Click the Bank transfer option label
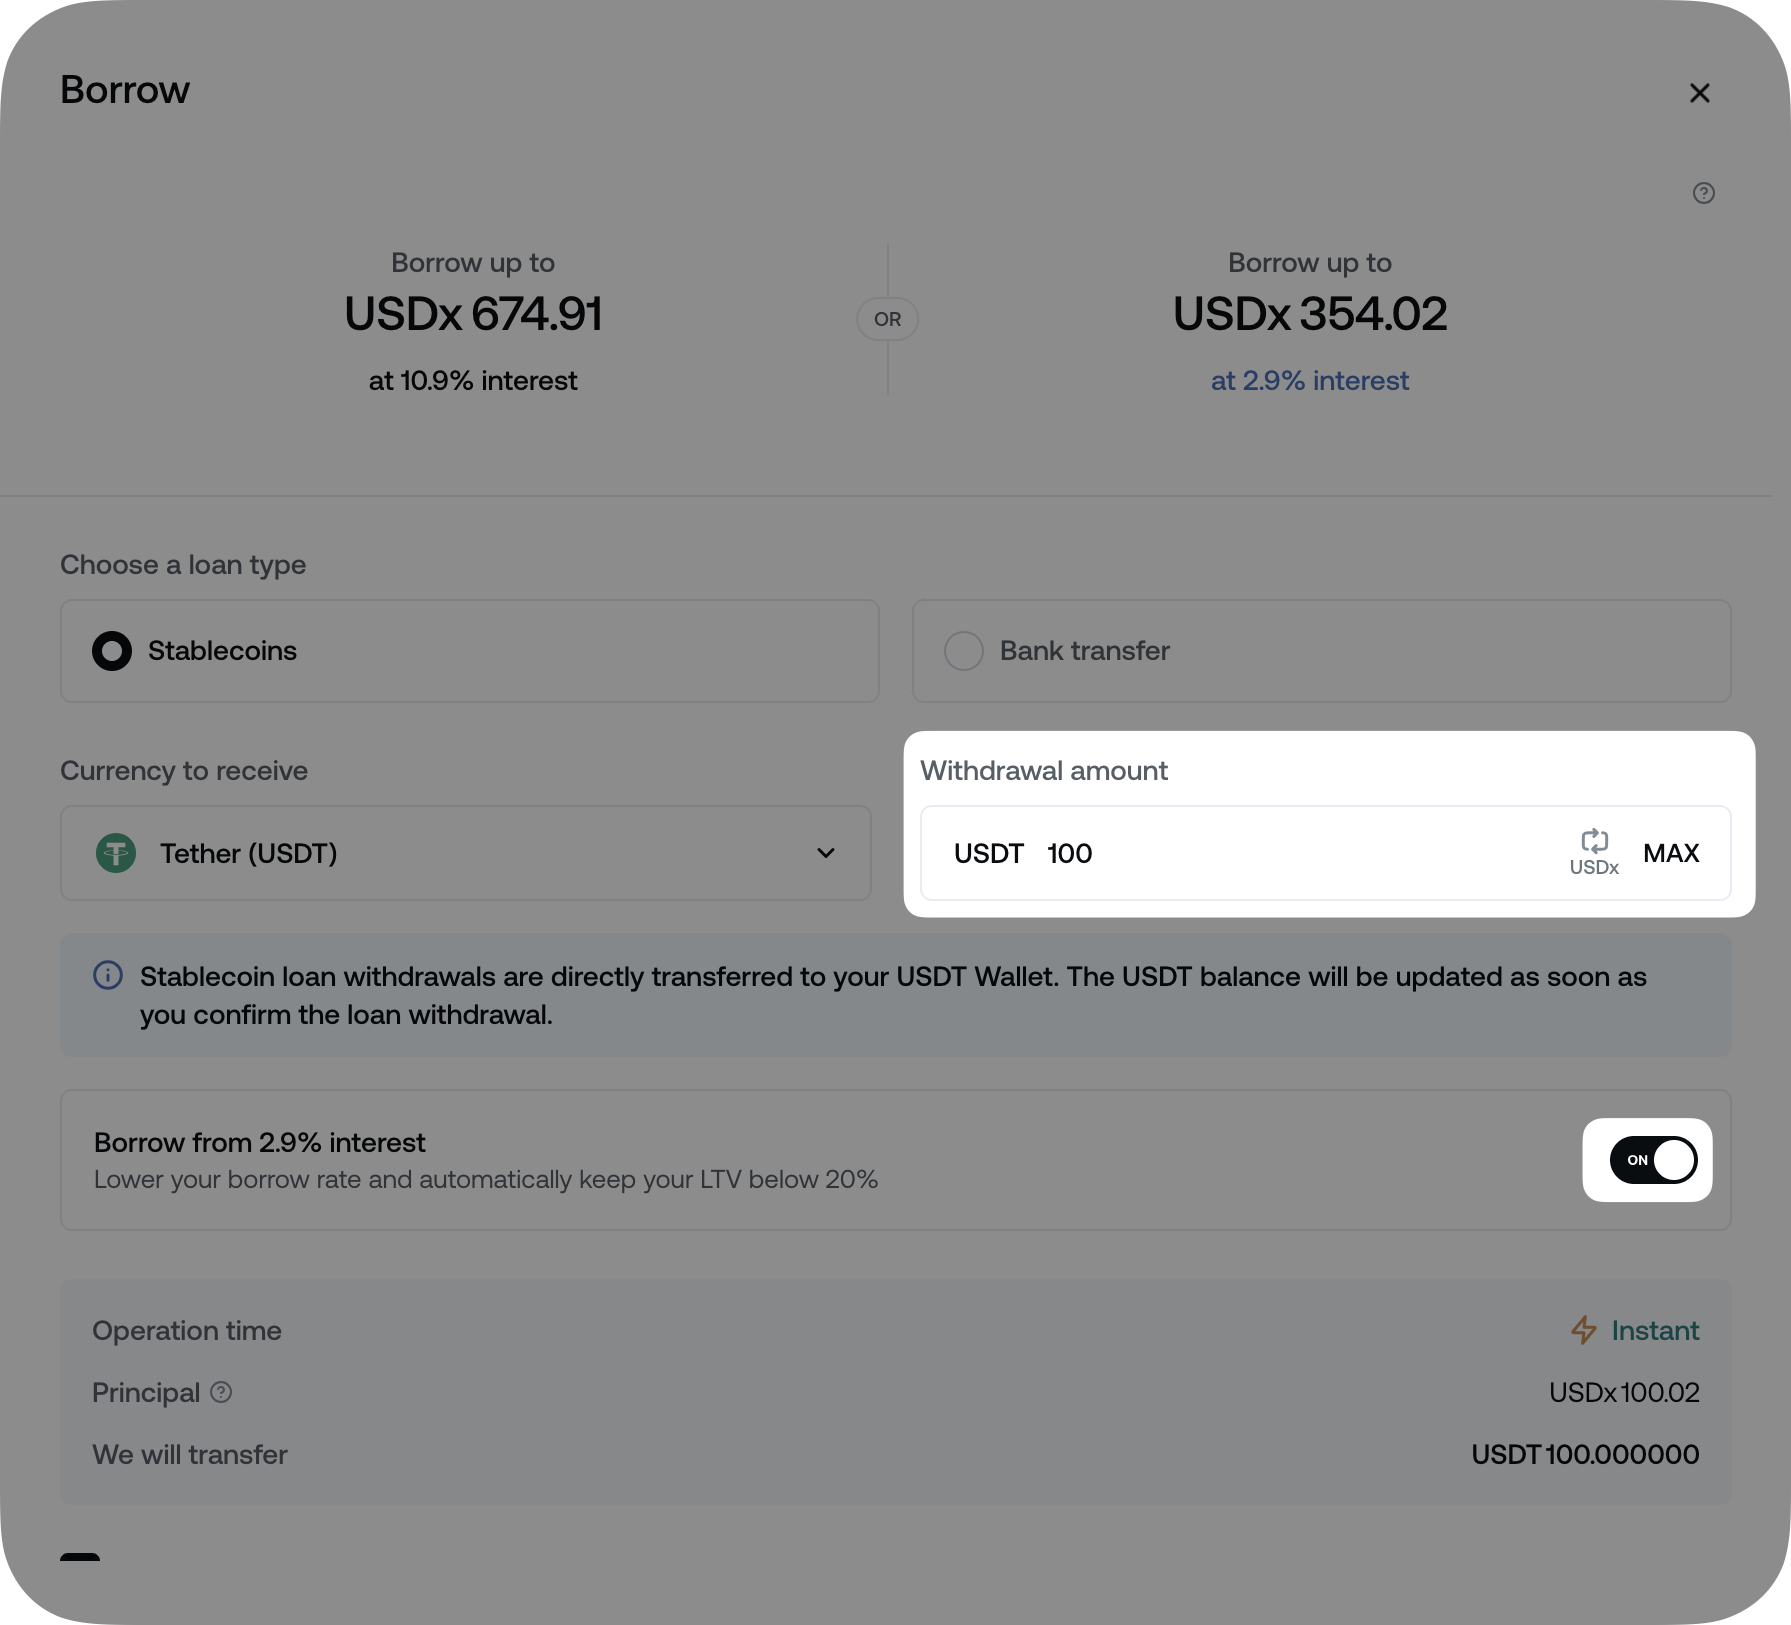Screen dimensions: 1791x1625 [x=1084, y=651]
